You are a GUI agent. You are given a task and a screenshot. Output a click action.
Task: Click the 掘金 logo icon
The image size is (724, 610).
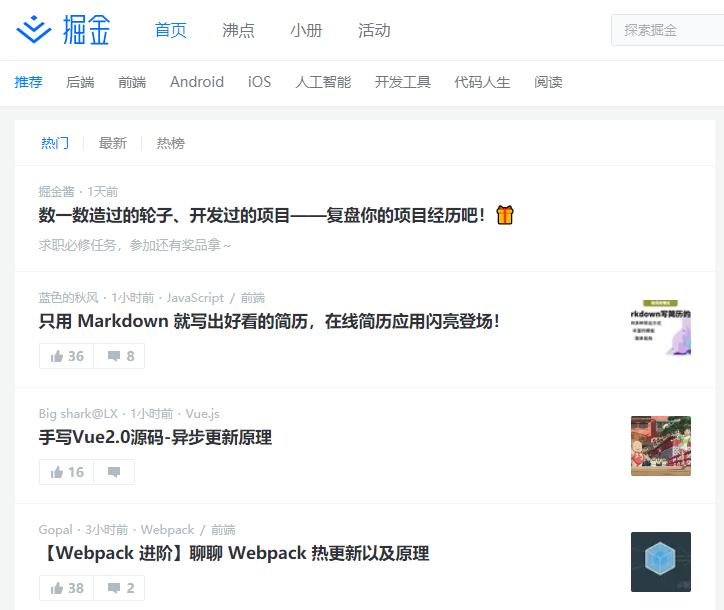[x=34, y=30]
